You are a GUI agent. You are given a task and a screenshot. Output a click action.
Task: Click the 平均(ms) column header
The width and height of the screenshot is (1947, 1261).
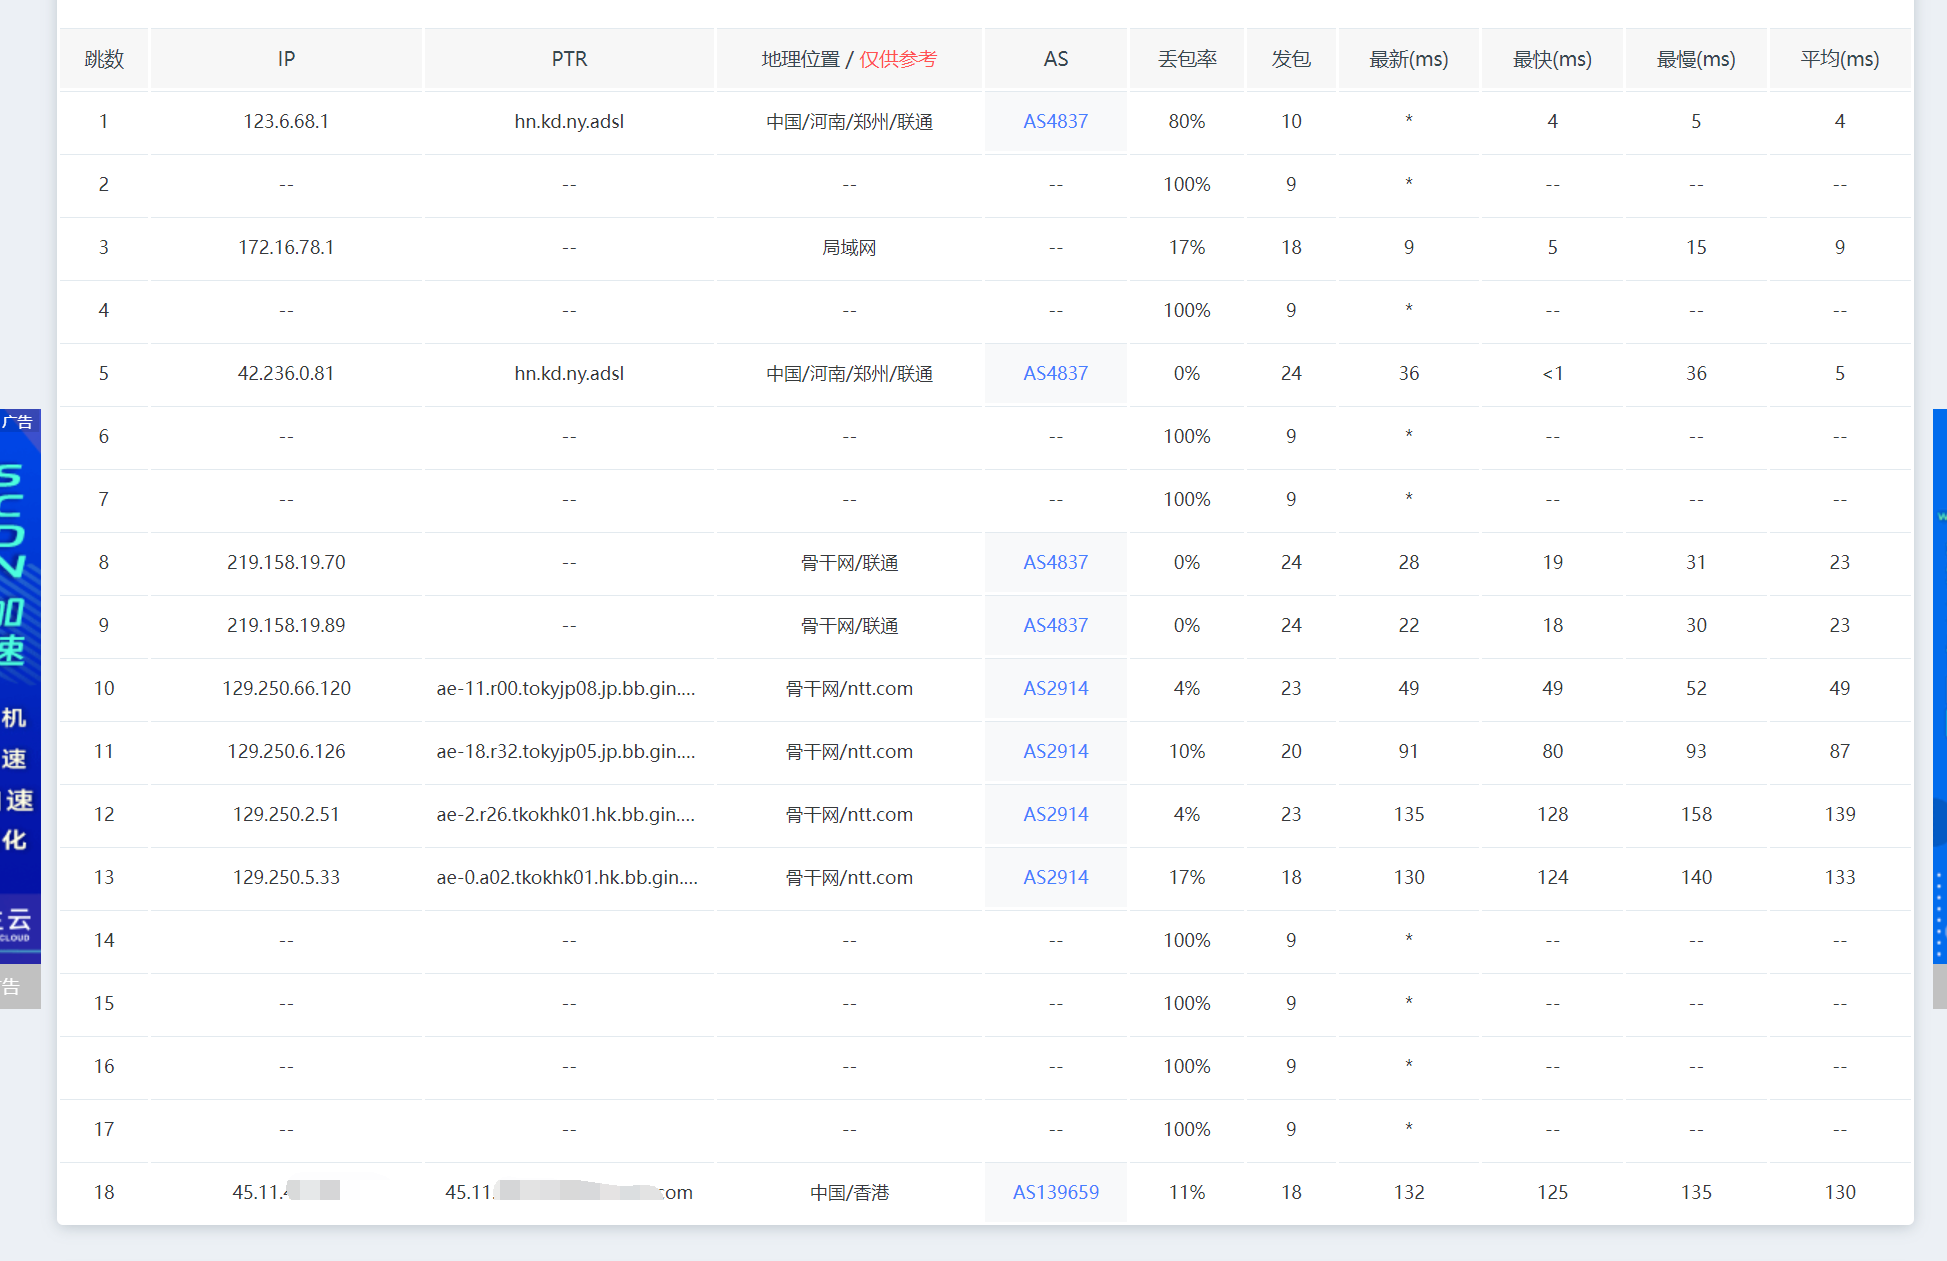[1839, 59]
